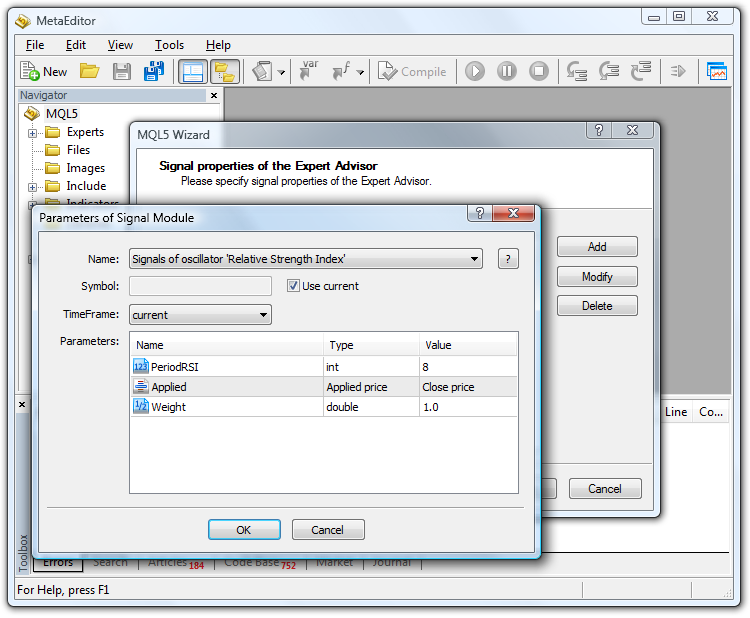Click Delete in the MQL5 Wizard

coord(597,306)
